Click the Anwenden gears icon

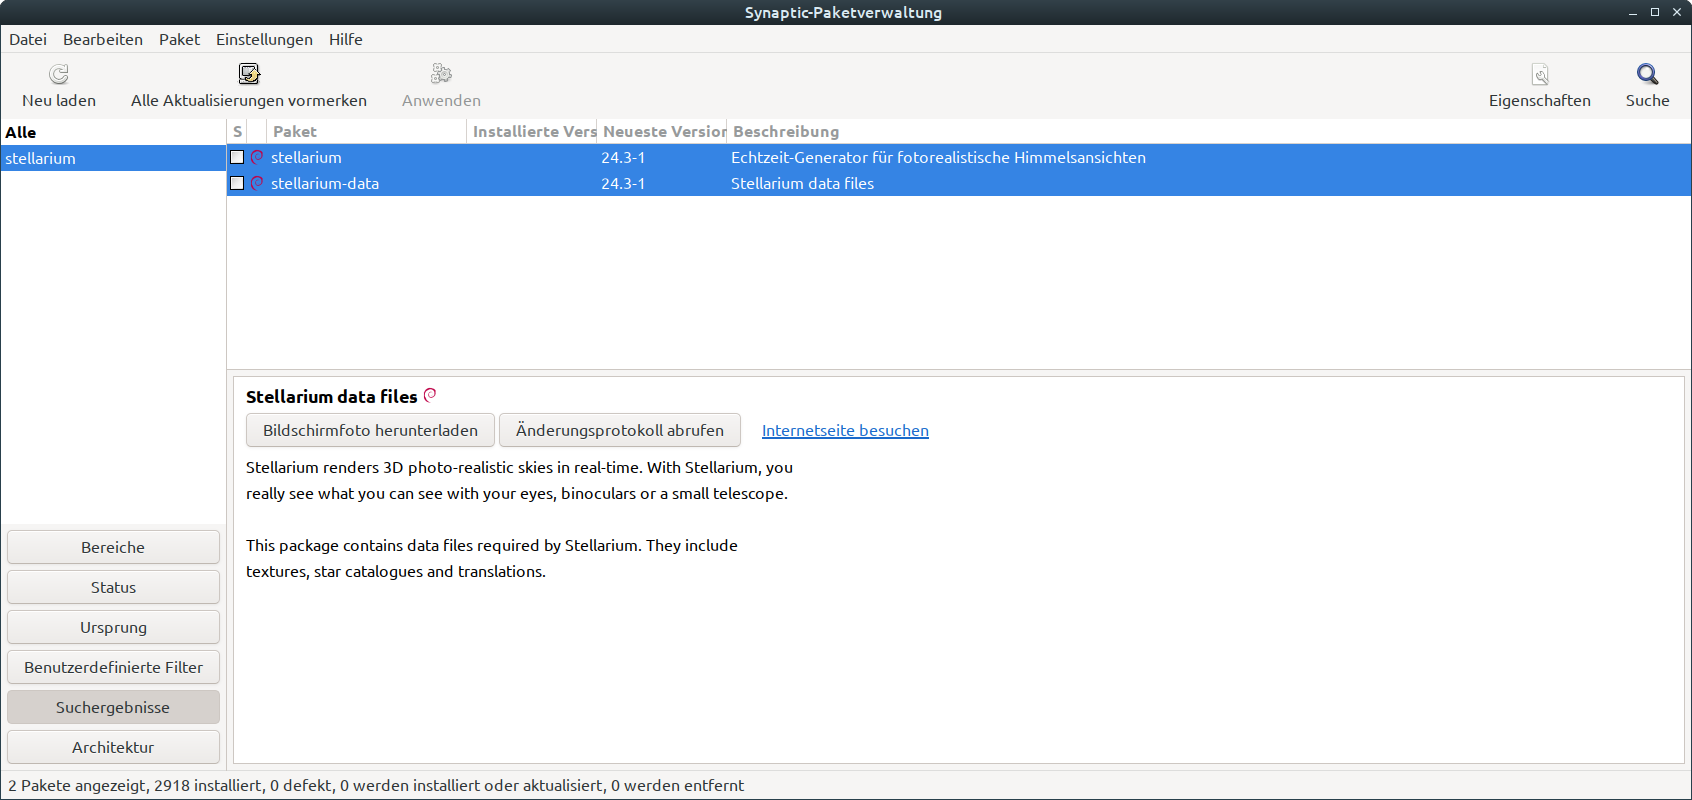click(441, 74)
